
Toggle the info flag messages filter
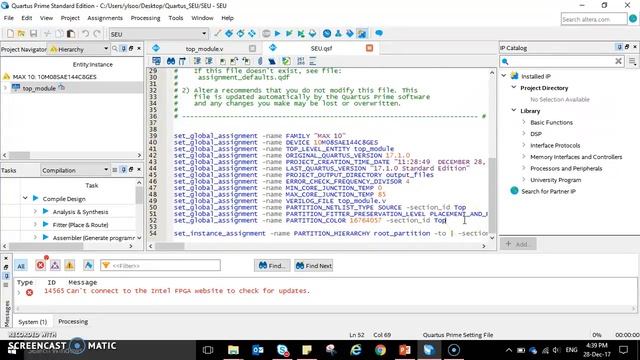click(88, 266)
